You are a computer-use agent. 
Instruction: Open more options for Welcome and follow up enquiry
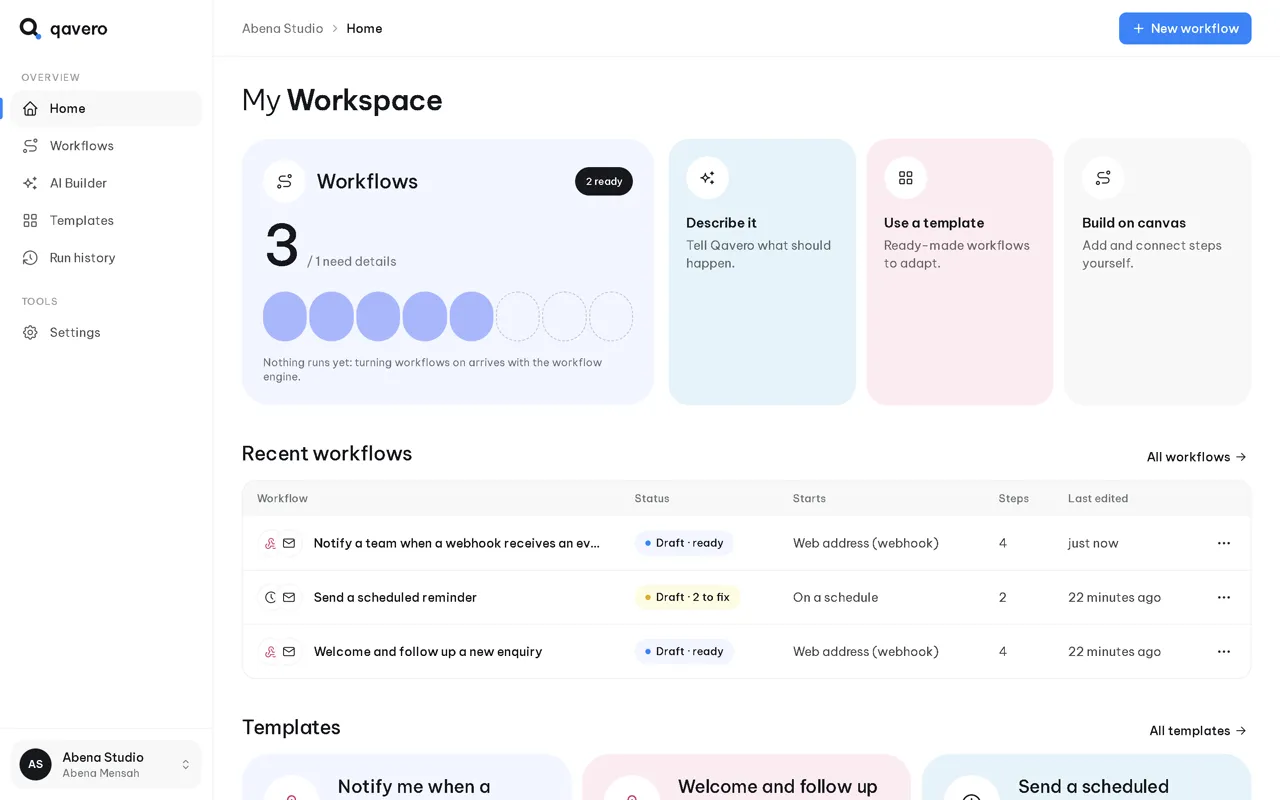pos(1224,651)
